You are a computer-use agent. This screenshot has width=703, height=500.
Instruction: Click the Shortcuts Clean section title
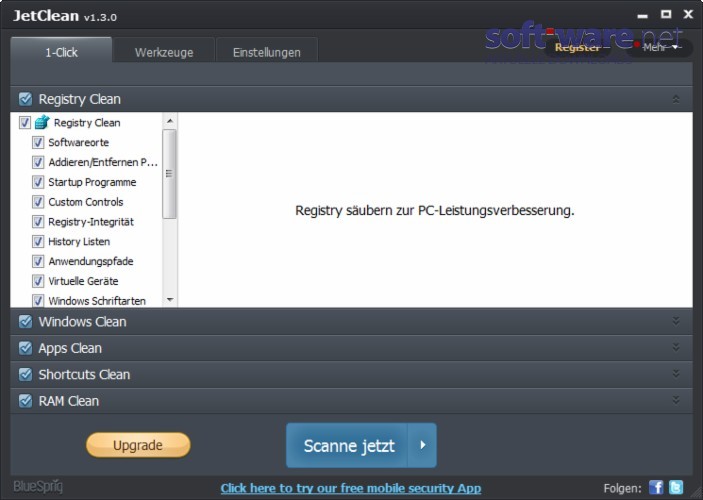pos(84,374)
